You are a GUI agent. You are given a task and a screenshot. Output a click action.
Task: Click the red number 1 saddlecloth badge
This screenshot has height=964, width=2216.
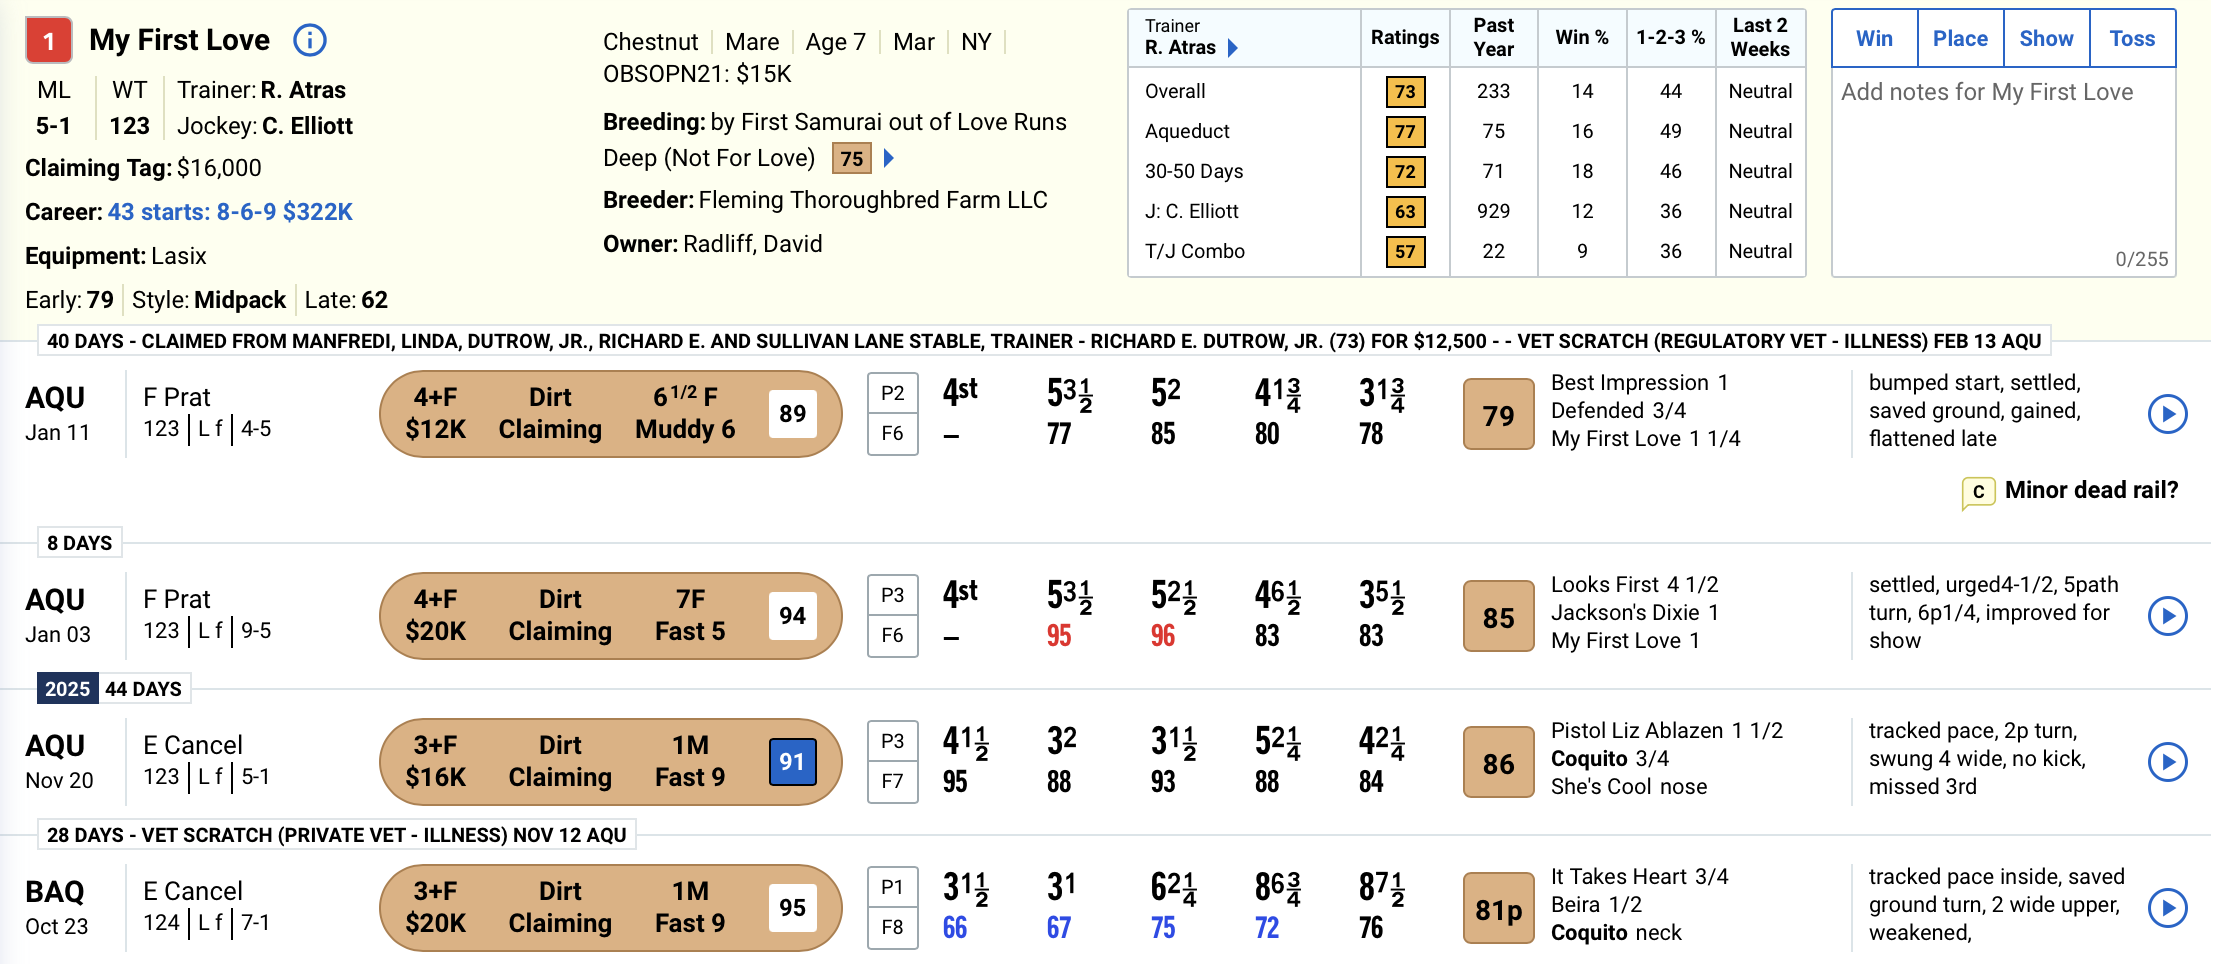click(x=48, y=41)
